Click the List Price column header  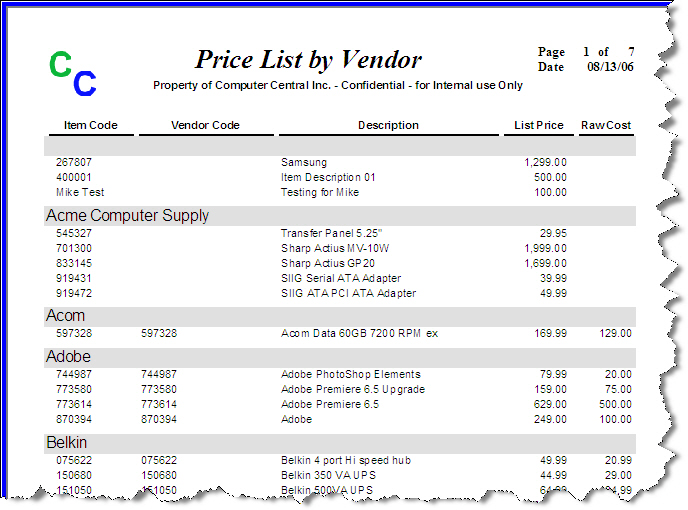(540, 126)
